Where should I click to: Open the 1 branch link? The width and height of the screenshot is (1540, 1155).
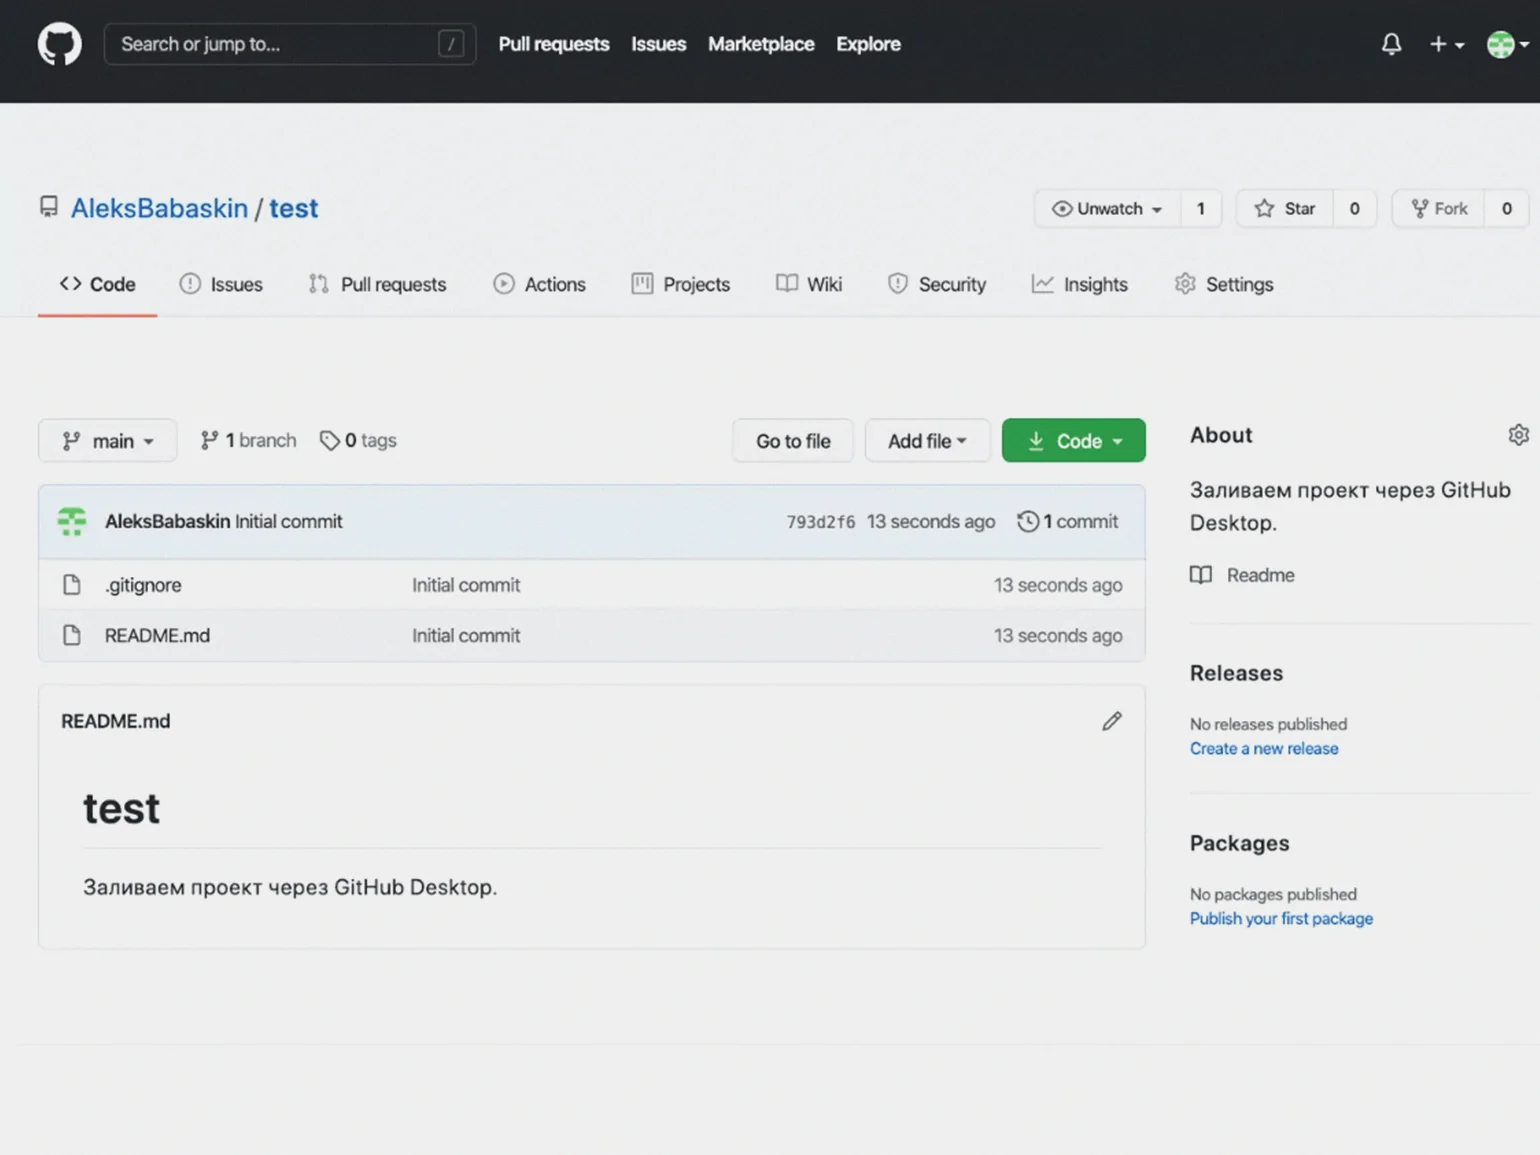pyautogui.click(x=248, y=440)
